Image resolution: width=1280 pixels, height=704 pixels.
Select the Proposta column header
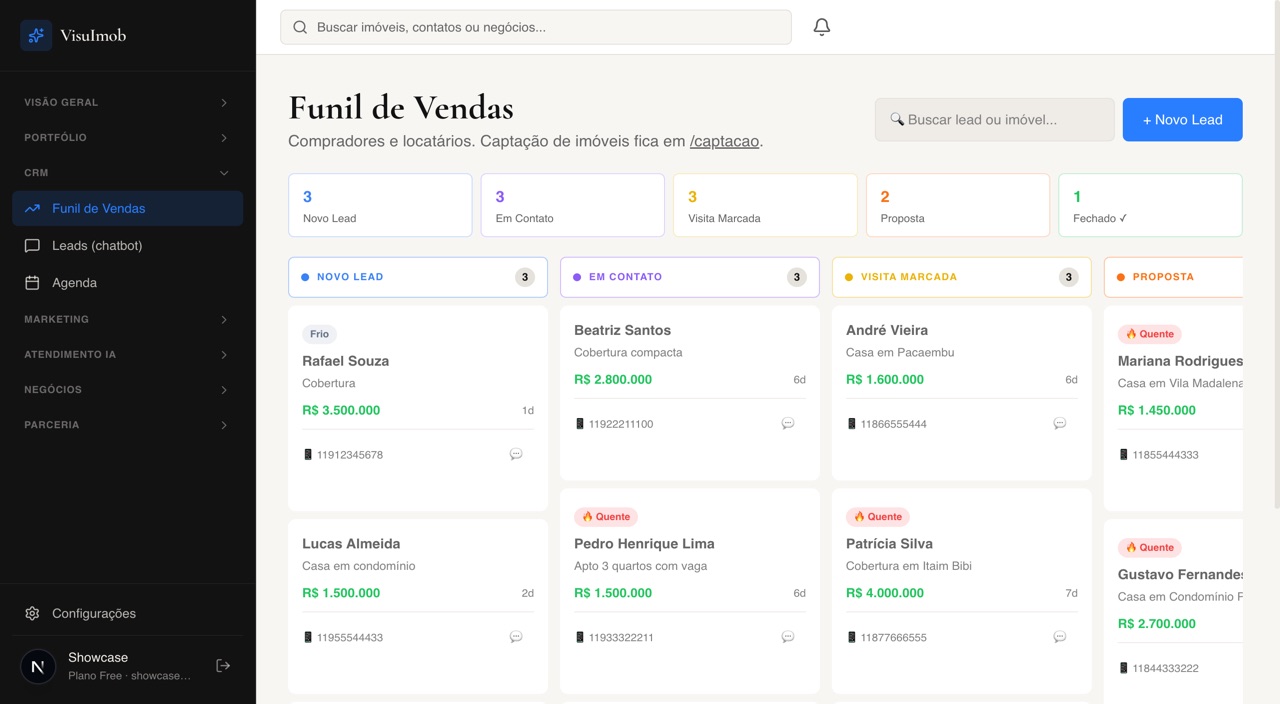[x=1173, y=277]
